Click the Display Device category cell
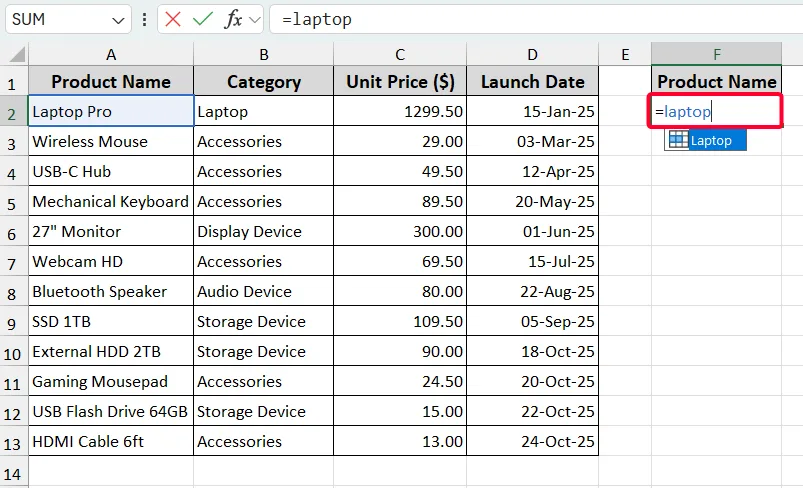Screen dimensions: 803x488 pos(264,231)
